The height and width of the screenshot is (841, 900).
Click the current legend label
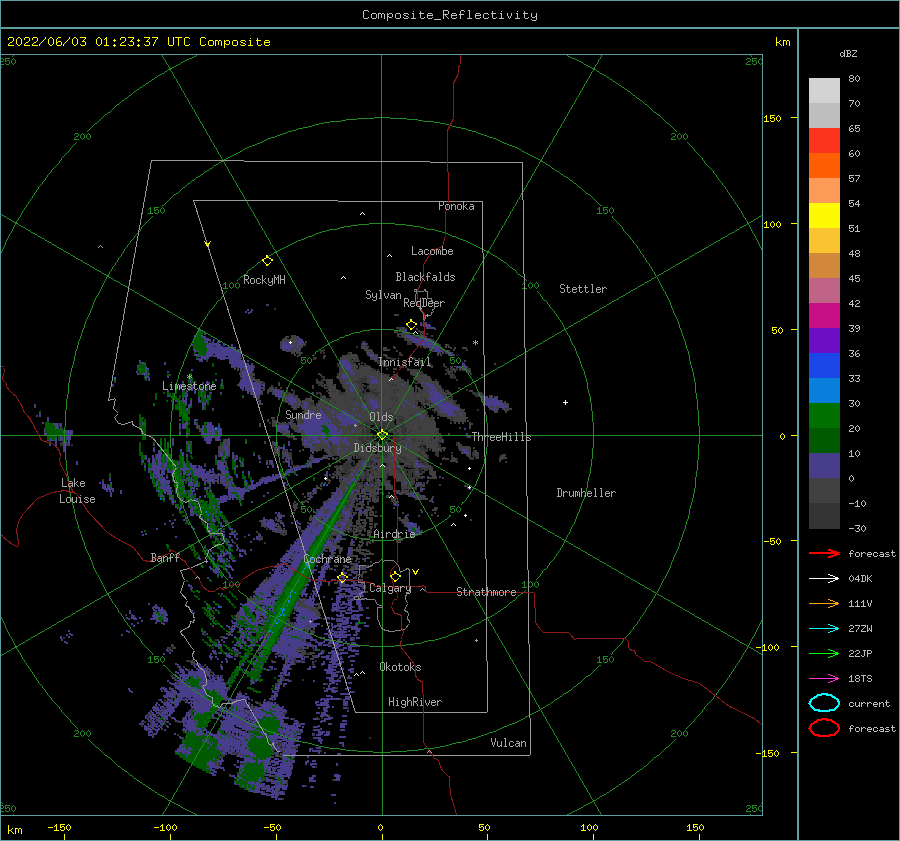(869, 703)
